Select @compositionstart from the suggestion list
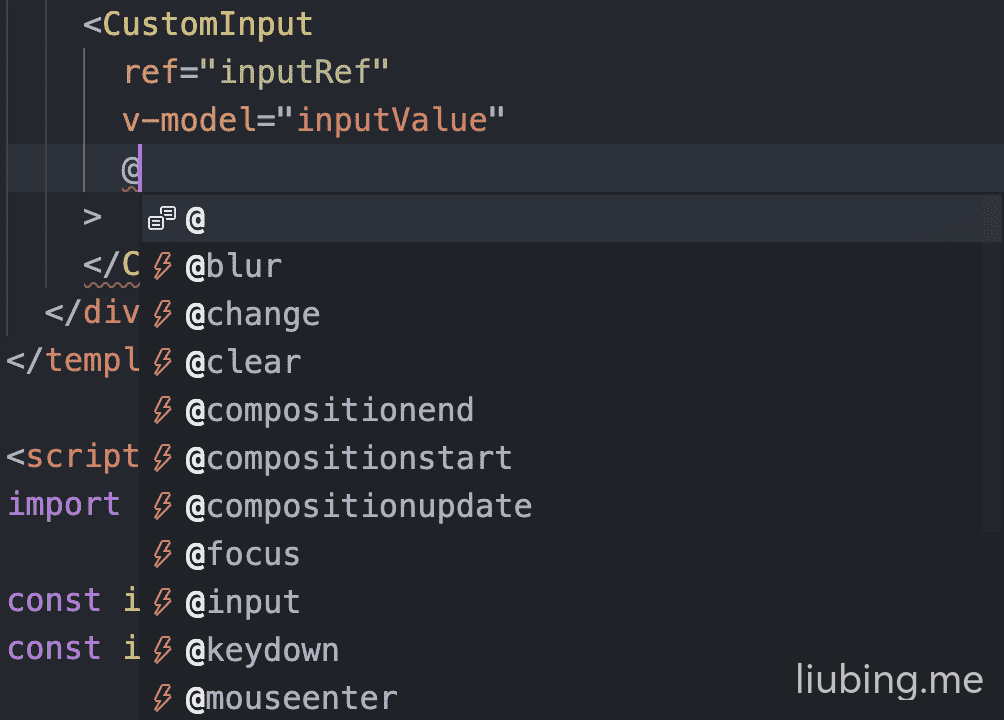This screenshot has width=1004, height=720. click(x=561, y=459)
